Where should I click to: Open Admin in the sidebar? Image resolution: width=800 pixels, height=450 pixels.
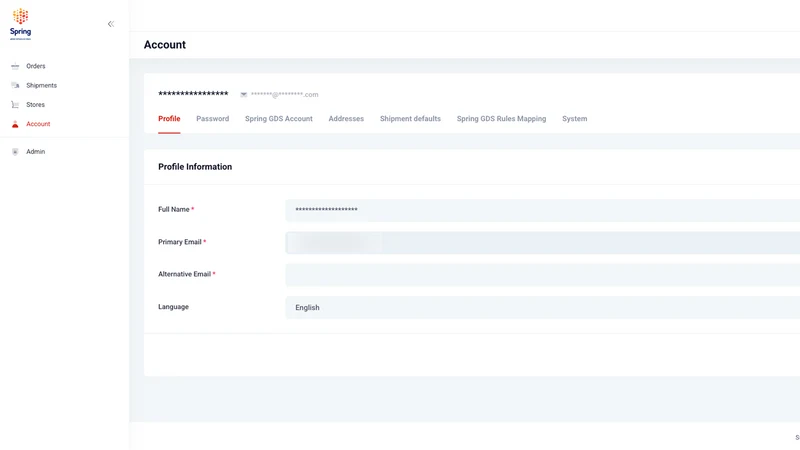35,152
